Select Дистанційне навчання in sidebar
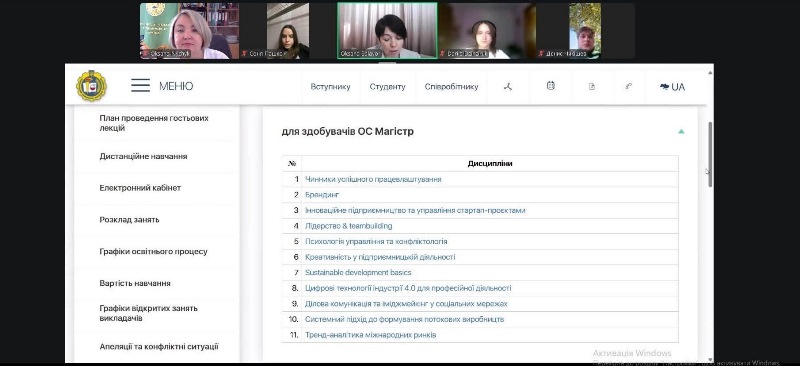 pos(143,156)
